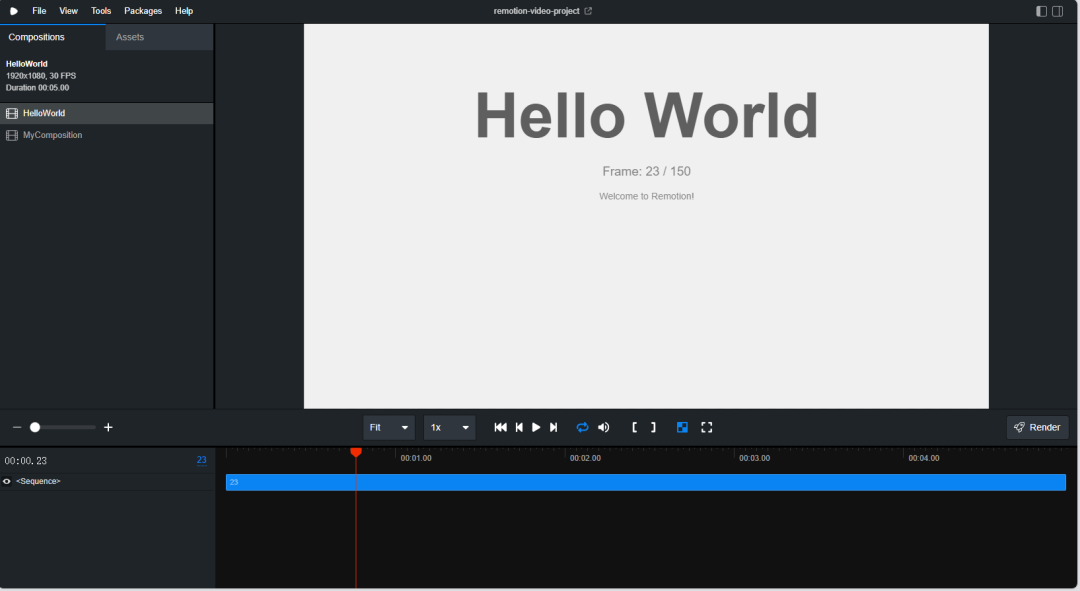Mute the preview audio

[603, 428]
